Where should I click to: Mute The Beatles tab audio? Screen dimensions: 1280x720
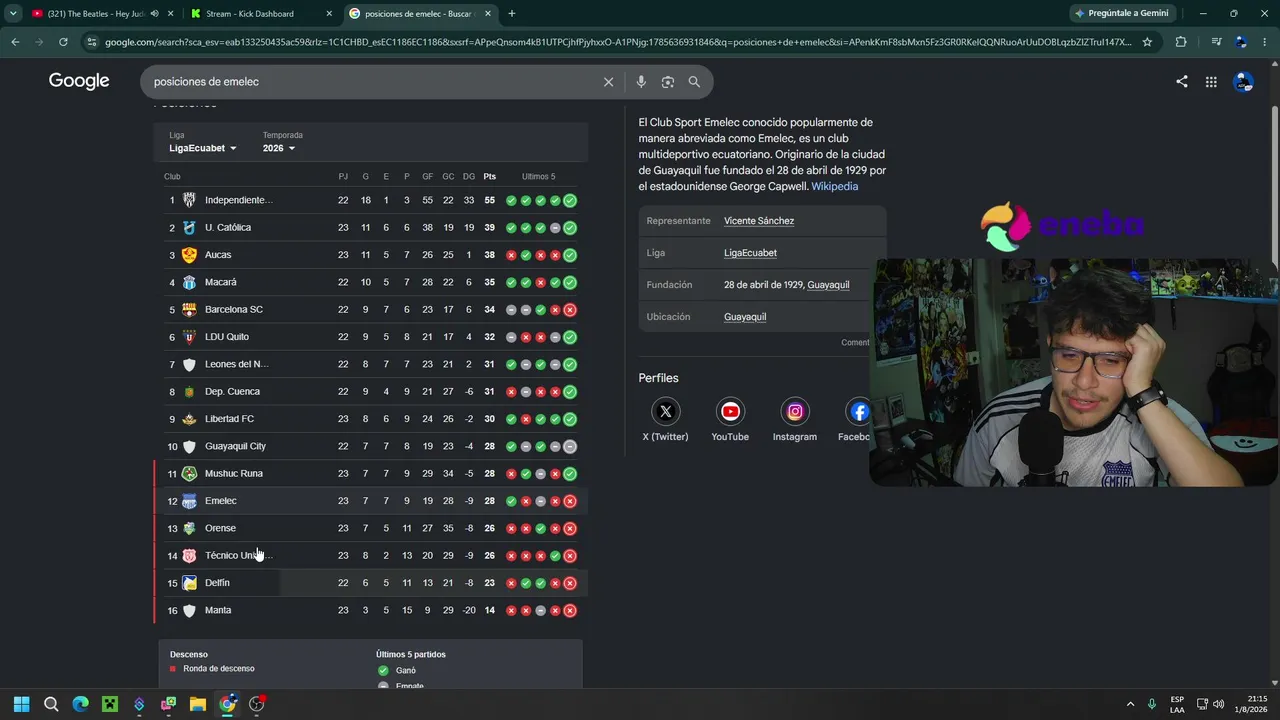click(154, 14)
